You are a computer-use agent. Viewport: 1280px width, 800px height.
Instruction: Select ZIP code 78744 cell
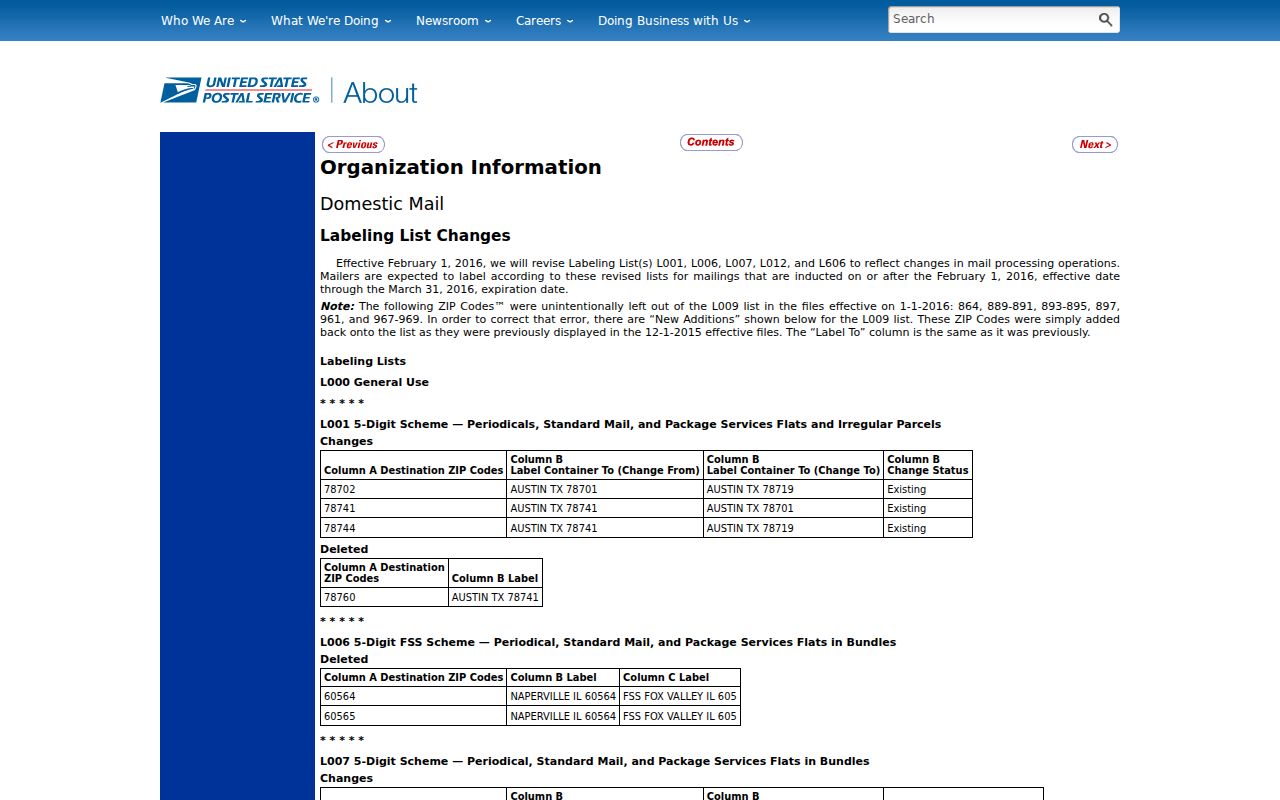(413, 528)
